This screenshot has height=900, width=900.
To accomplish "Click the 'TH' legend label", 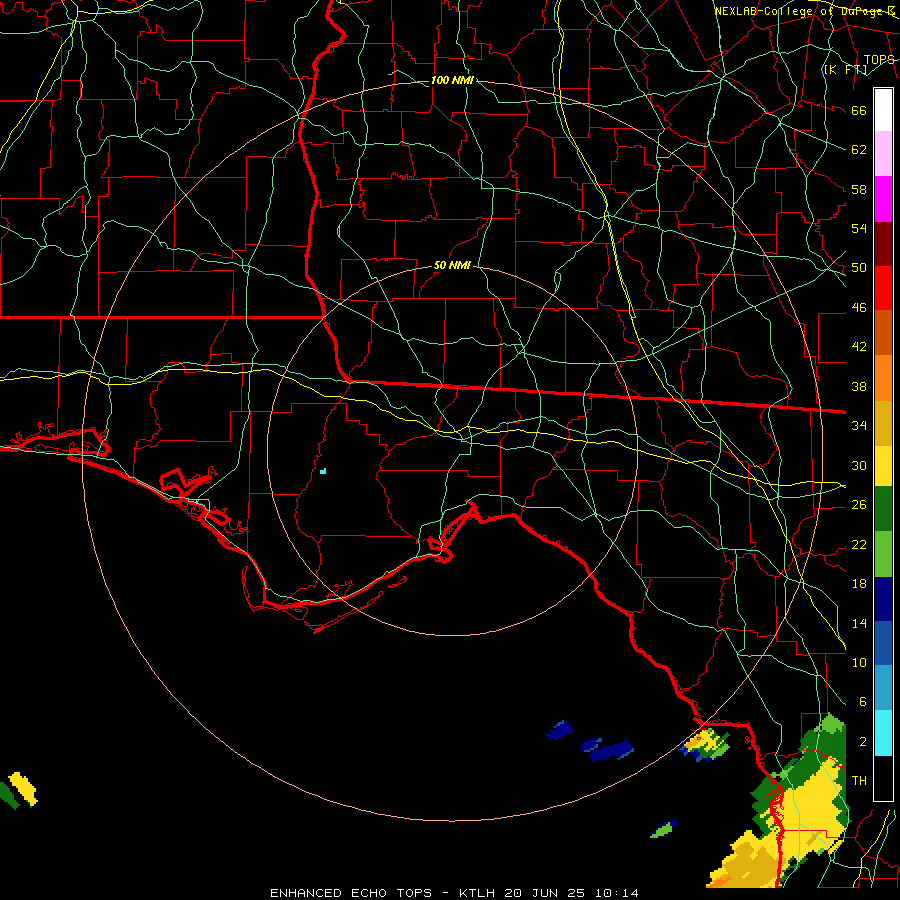I will tap(859, 781).
